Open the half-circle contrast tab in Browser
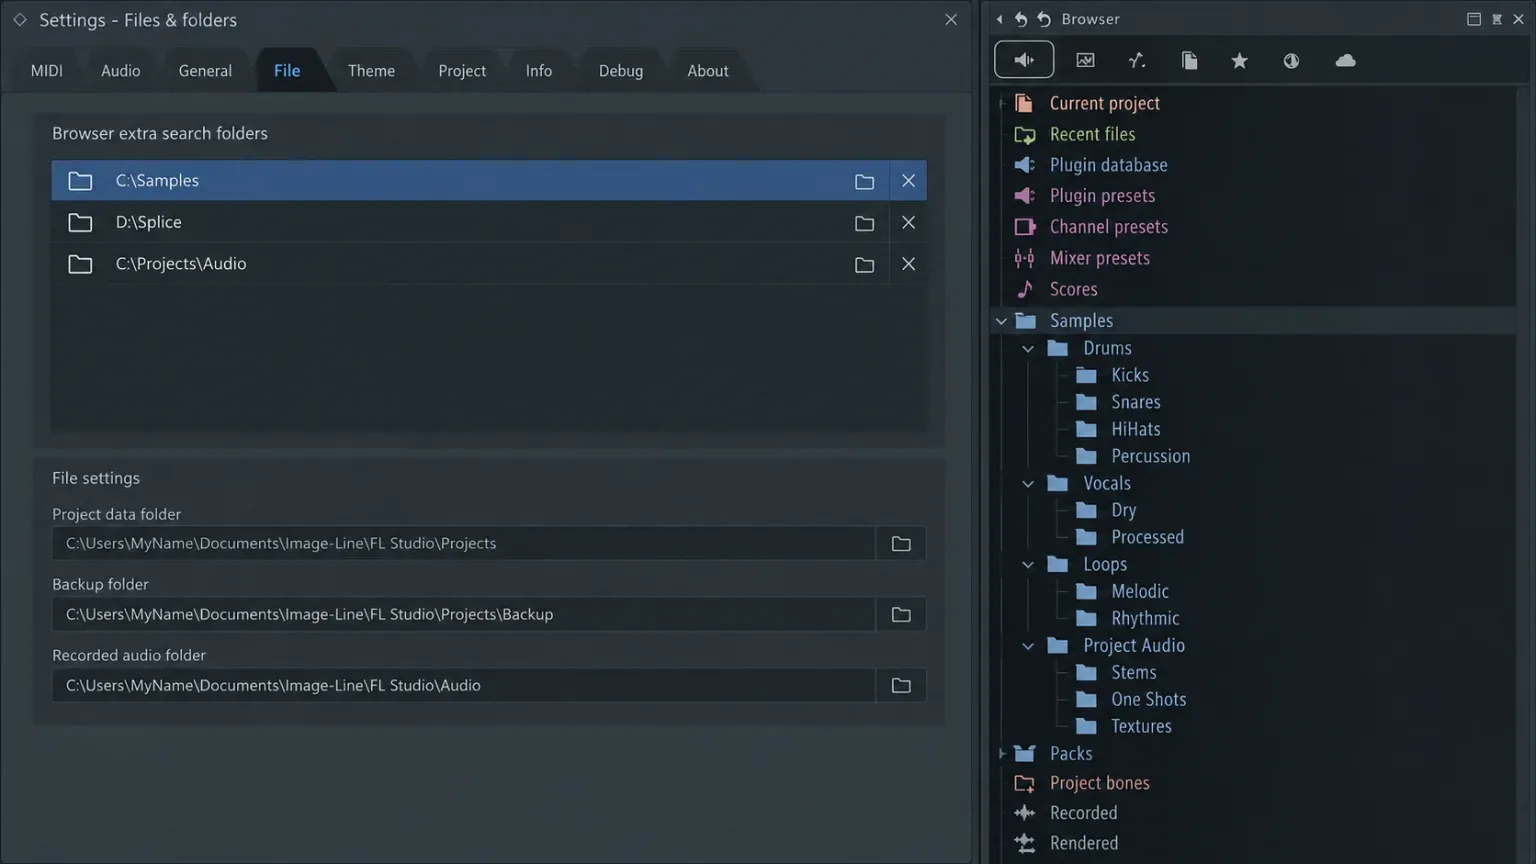The height and width of the screenshot is (864, 1536). [x=1291, y=60]
